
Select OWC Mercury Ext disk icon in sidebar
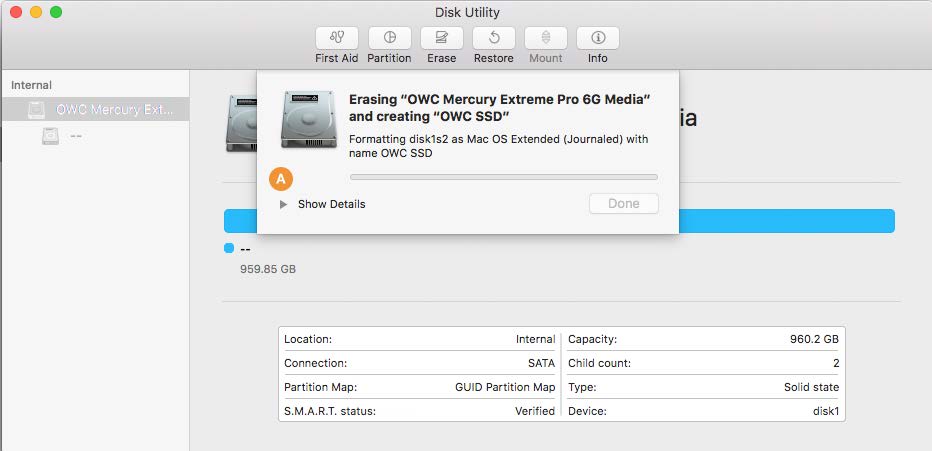pos(37,110)
